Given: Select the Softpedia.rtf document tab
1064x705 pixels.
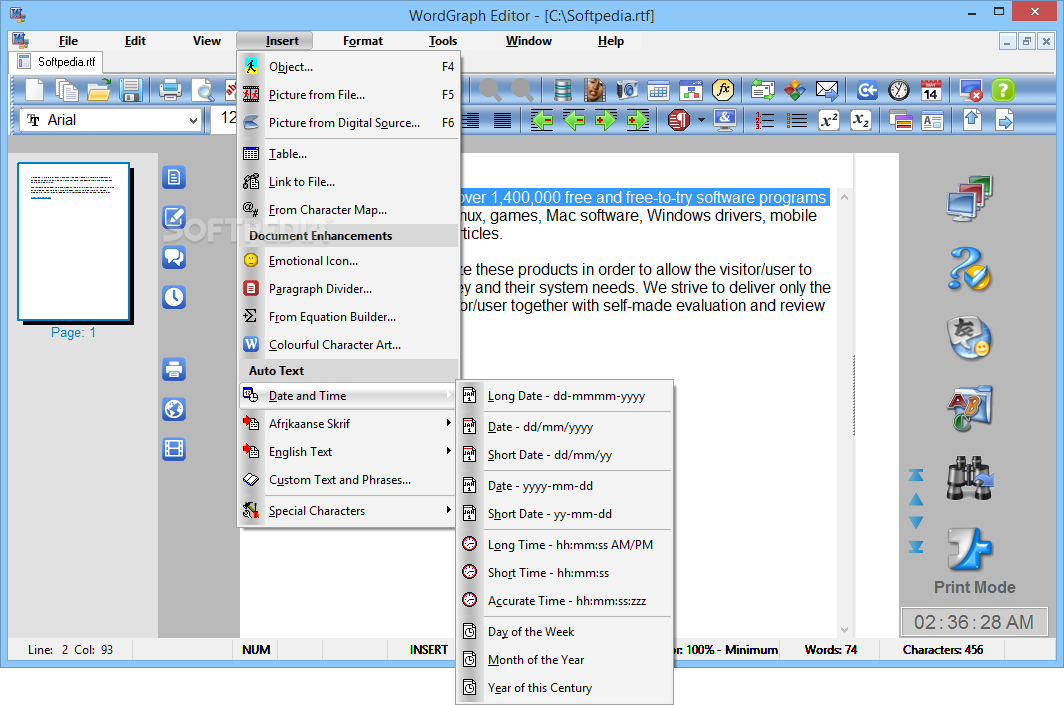Looking at the screenshot, I should [57, 62].
